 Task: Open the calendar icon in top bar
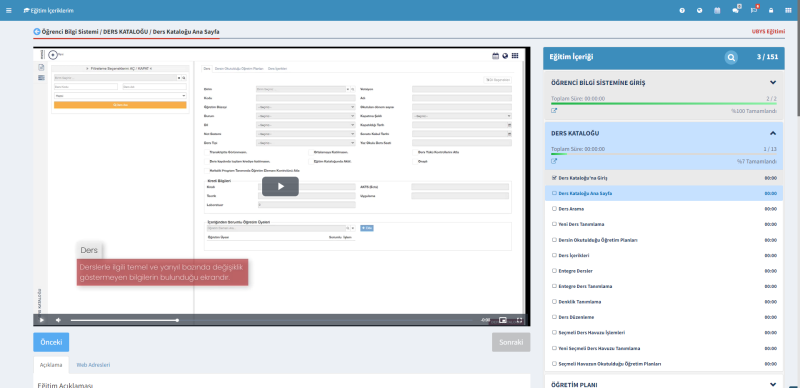(717, 10)
